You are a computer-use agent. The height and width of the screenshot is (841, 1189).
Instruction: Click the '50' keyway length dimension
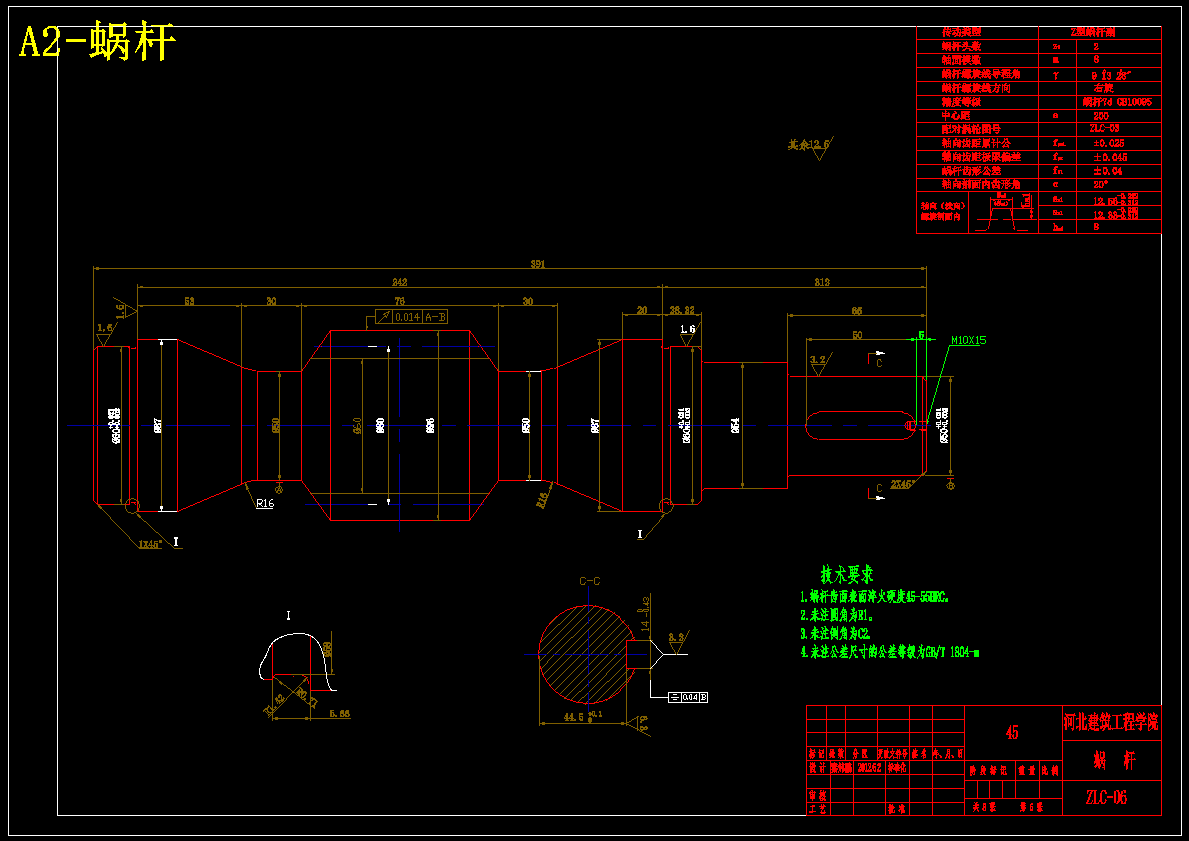click(x=857, y=334)
